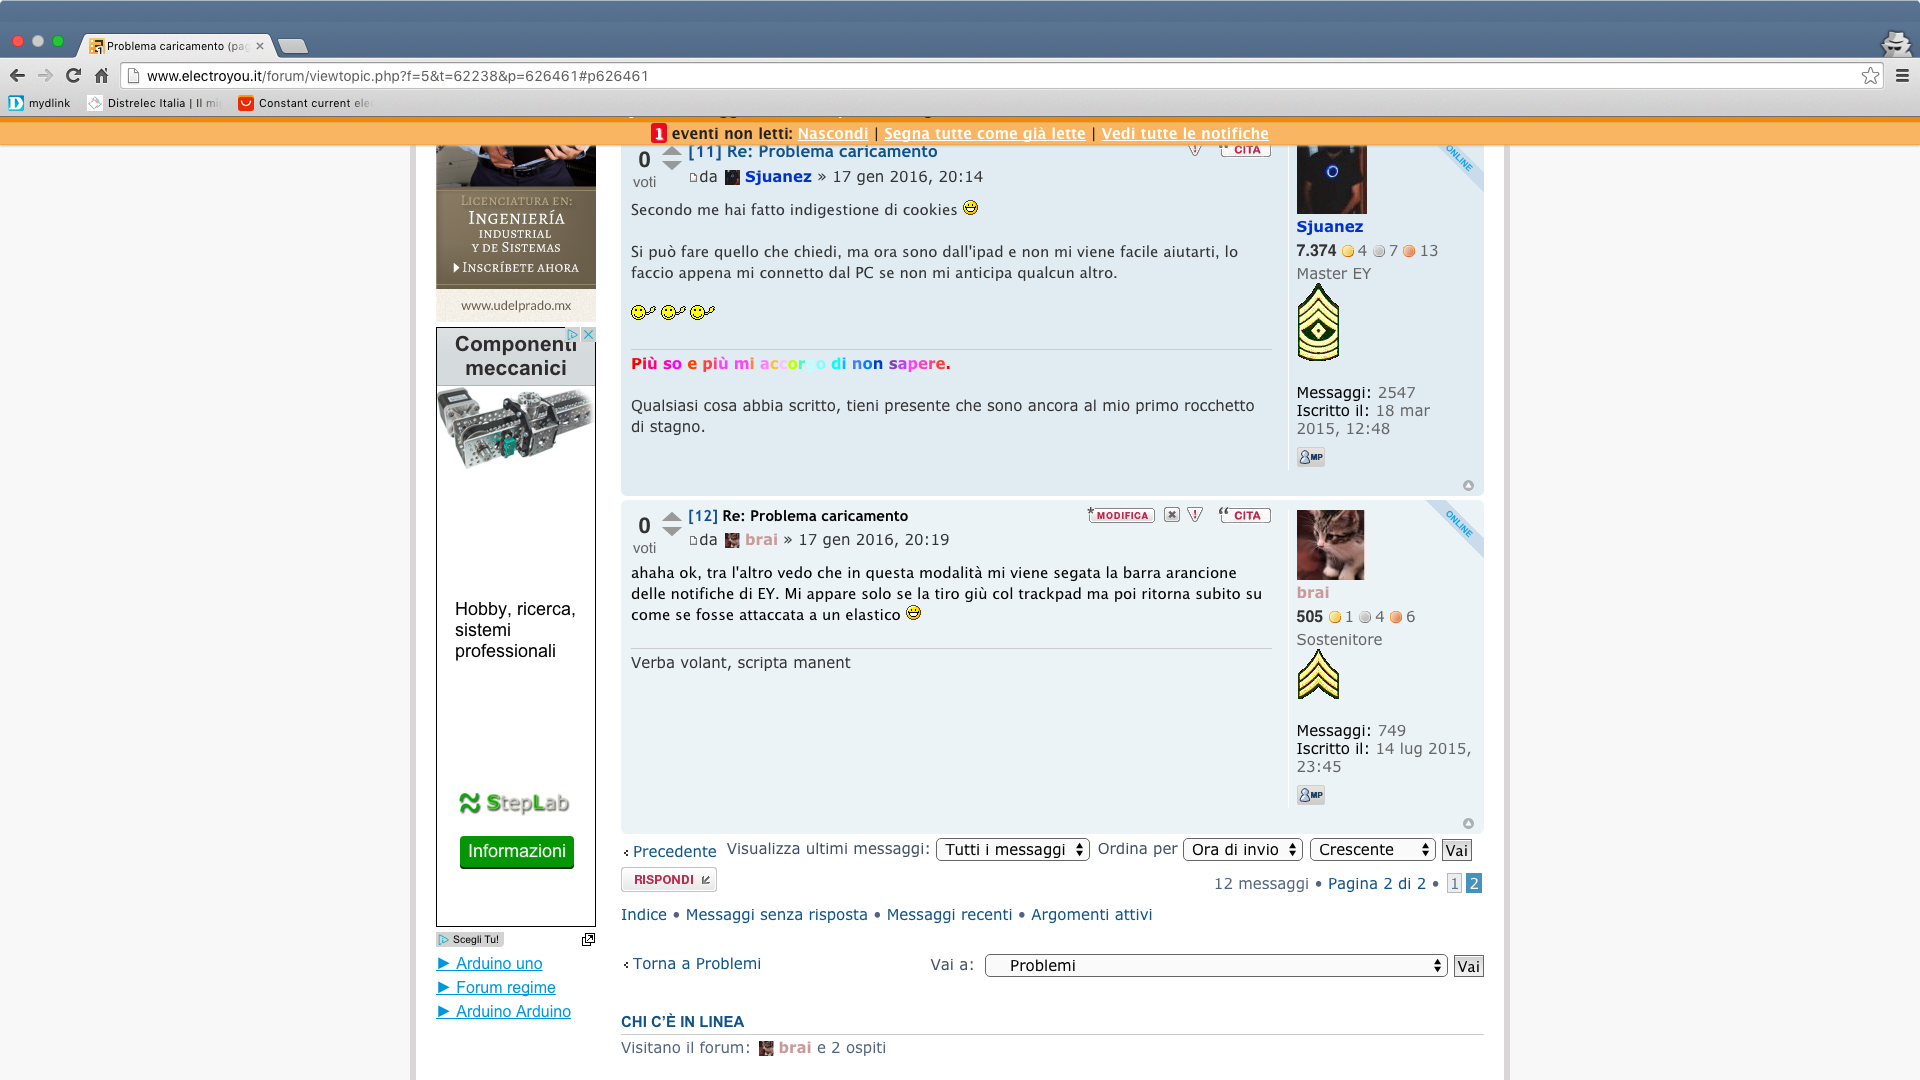Downvote post 12 with the down arrow
Screen dimensions: 1920x1080
pos(672,531)
